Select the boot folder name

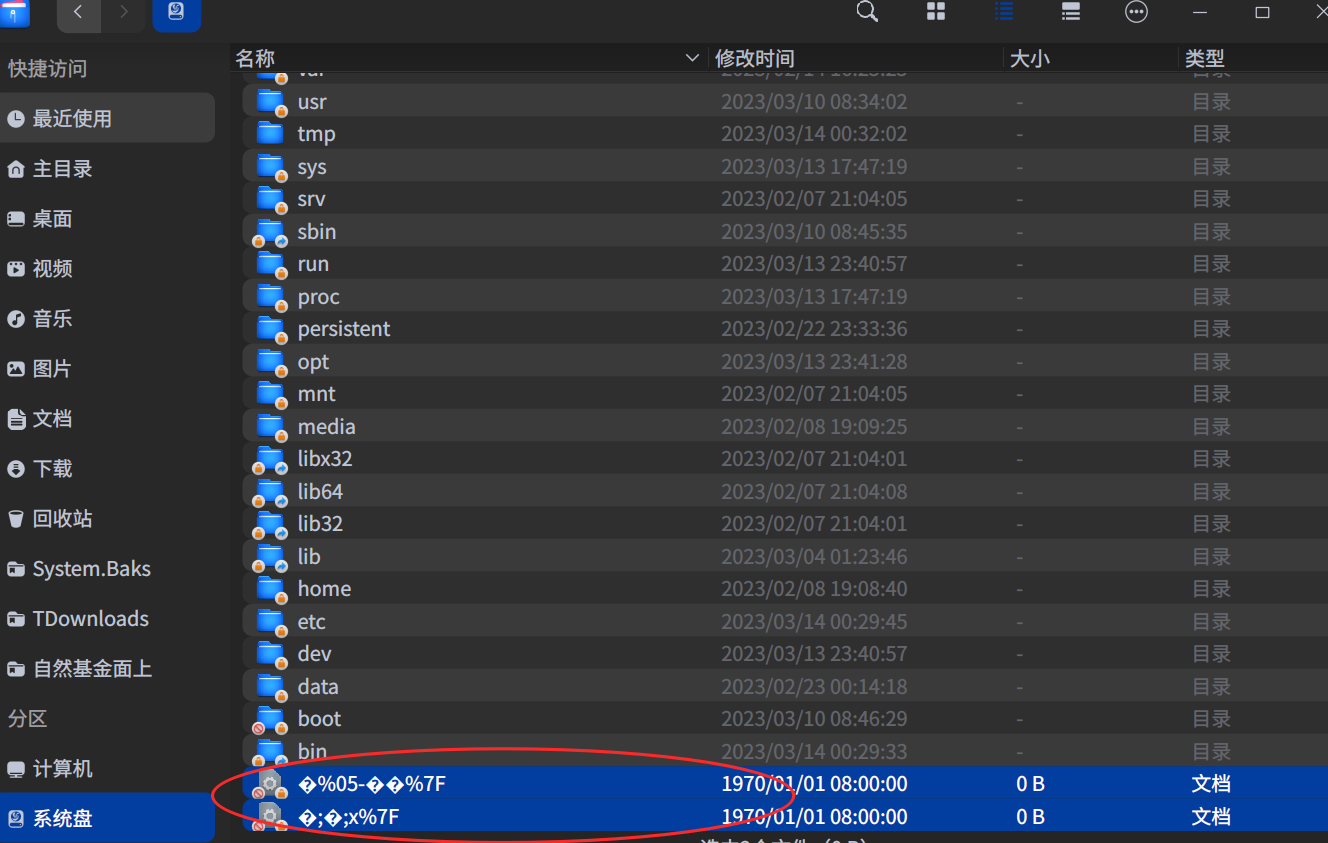click(319, 719)
